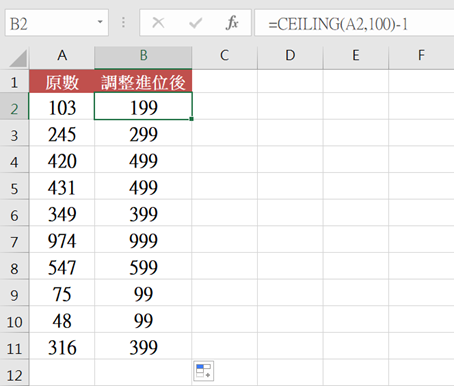
Task: Open the Auto Fill Options icon
Action: pyautogui.click(x=203, y=371)
